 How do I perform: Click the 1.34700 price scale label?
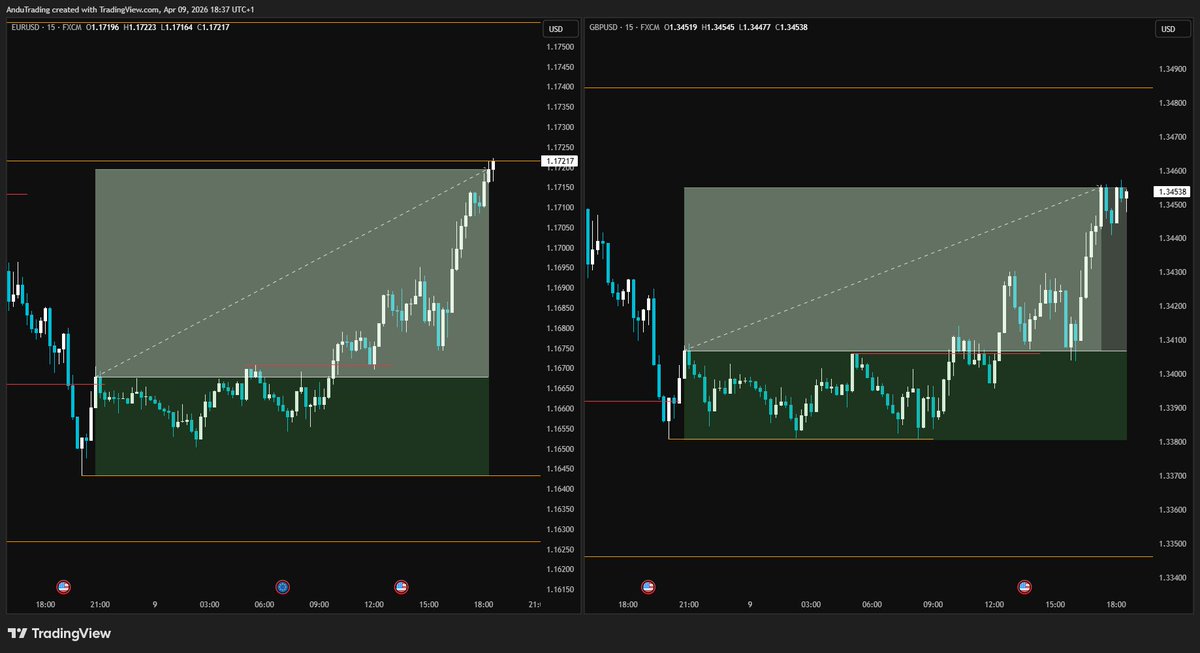click(x=1172, y=137)
